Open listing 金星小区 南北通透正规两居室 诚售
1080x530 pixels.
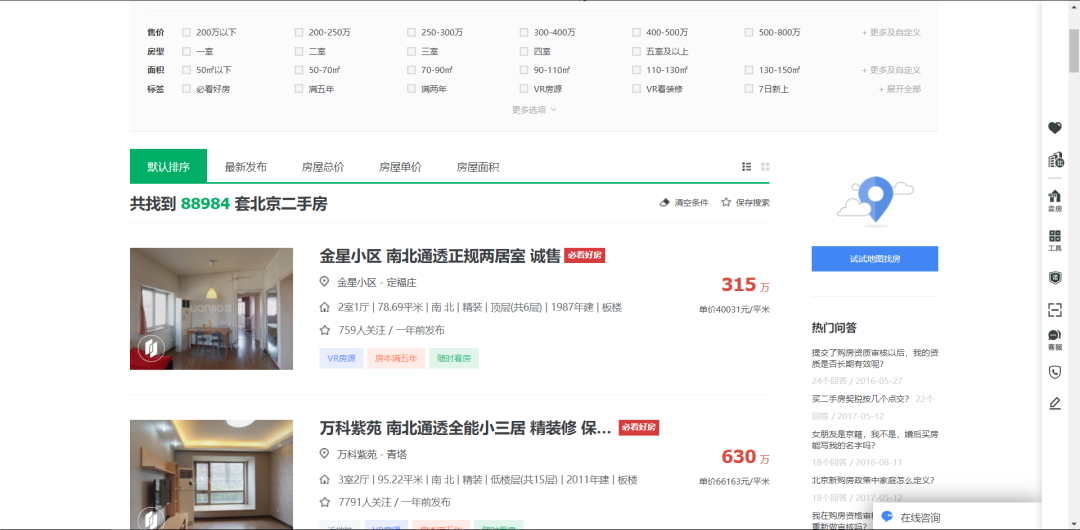pos(440,256)
